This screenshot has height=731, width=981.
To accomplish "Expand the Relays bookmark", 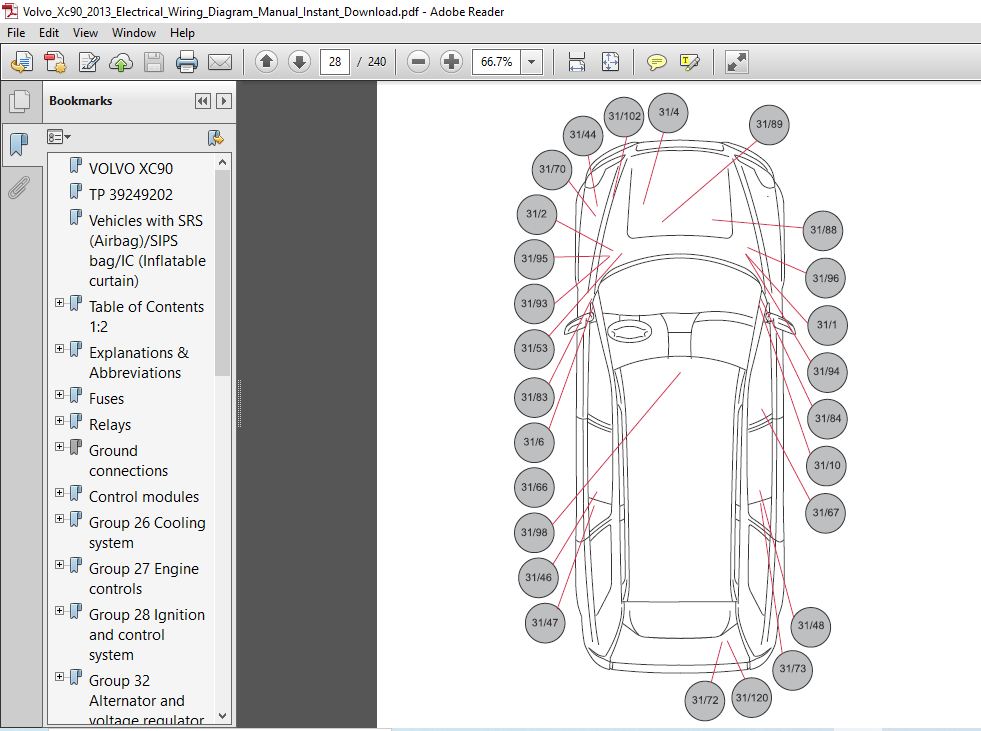I will coord(59,421).
